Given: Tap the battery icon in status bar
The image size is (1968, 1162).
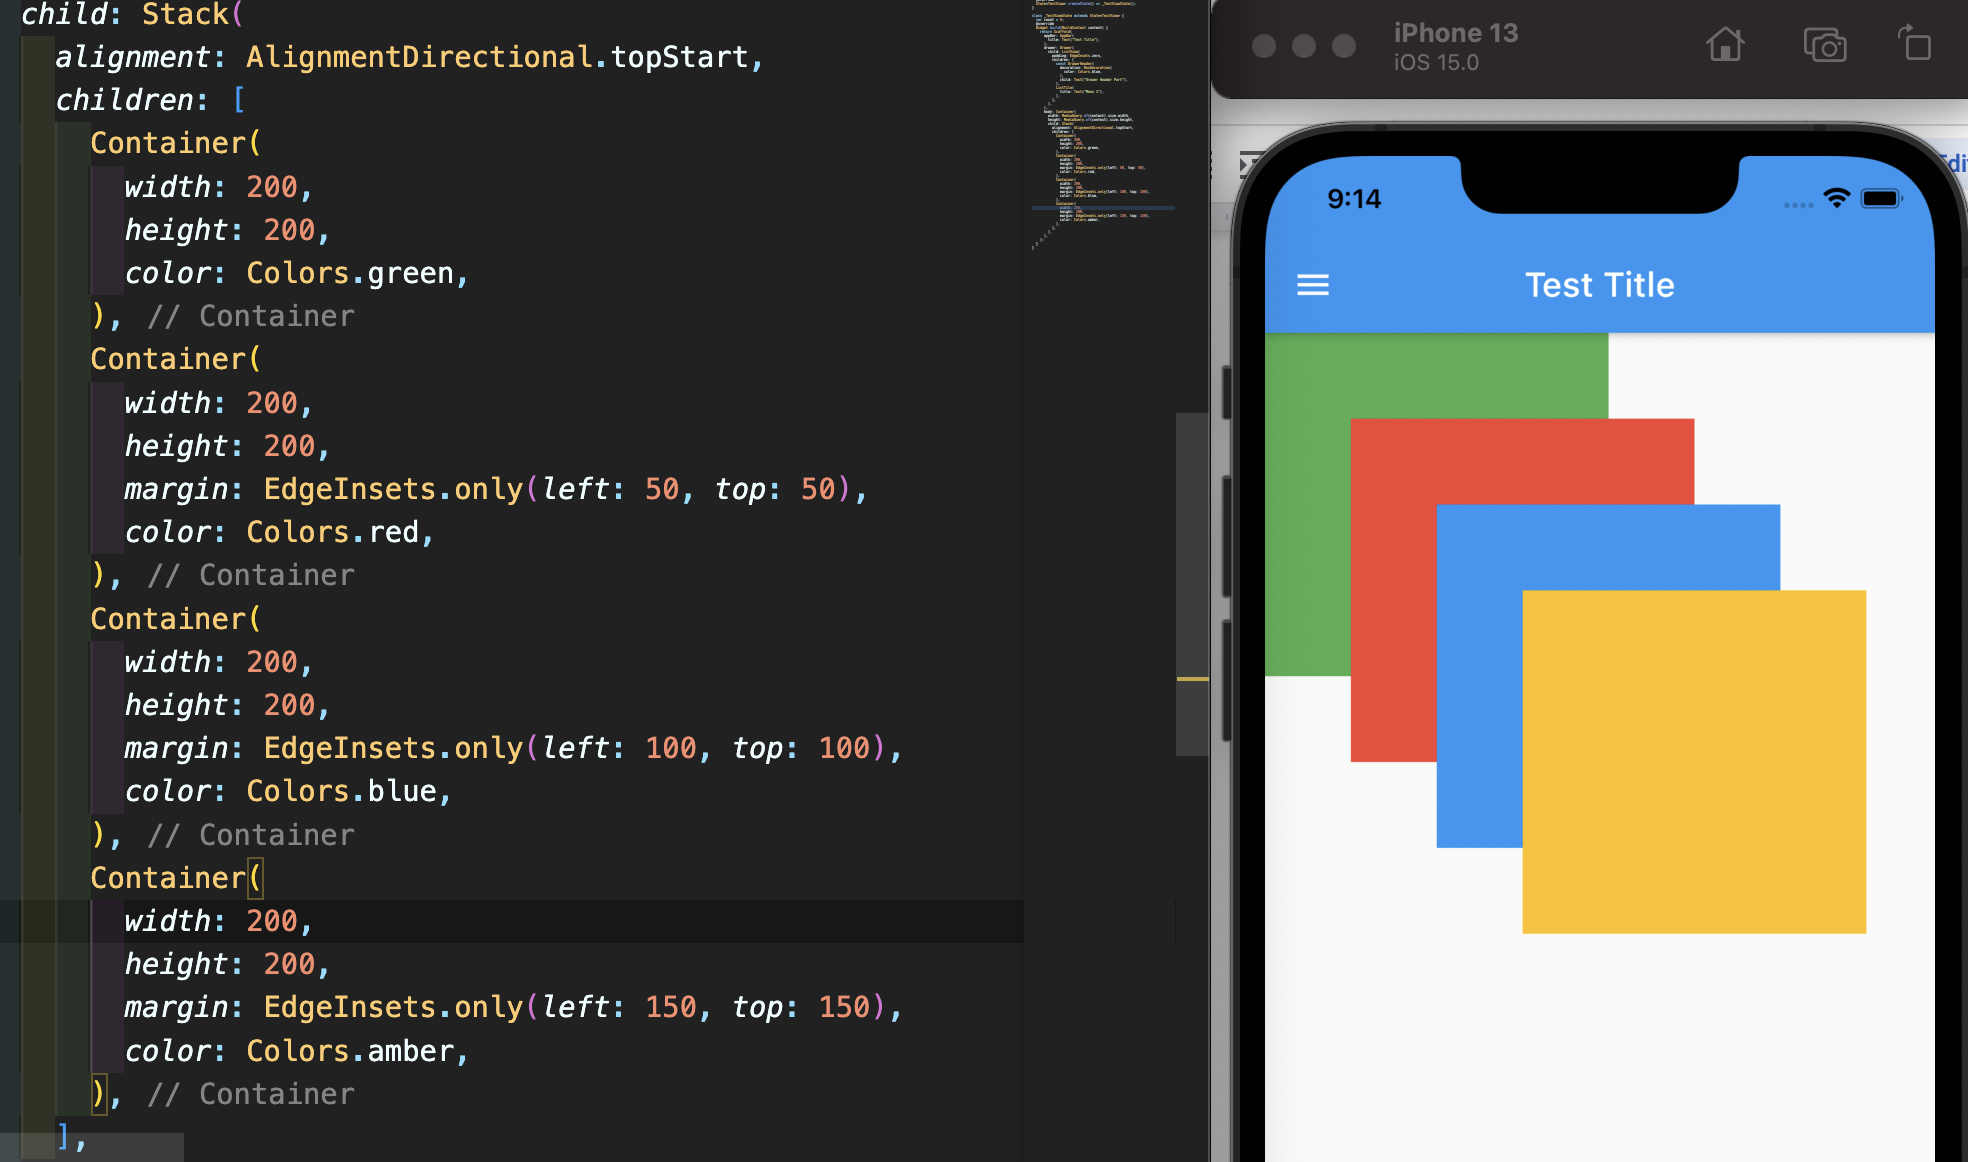Looking at the screenshot, I should [x=1880, y=198].
